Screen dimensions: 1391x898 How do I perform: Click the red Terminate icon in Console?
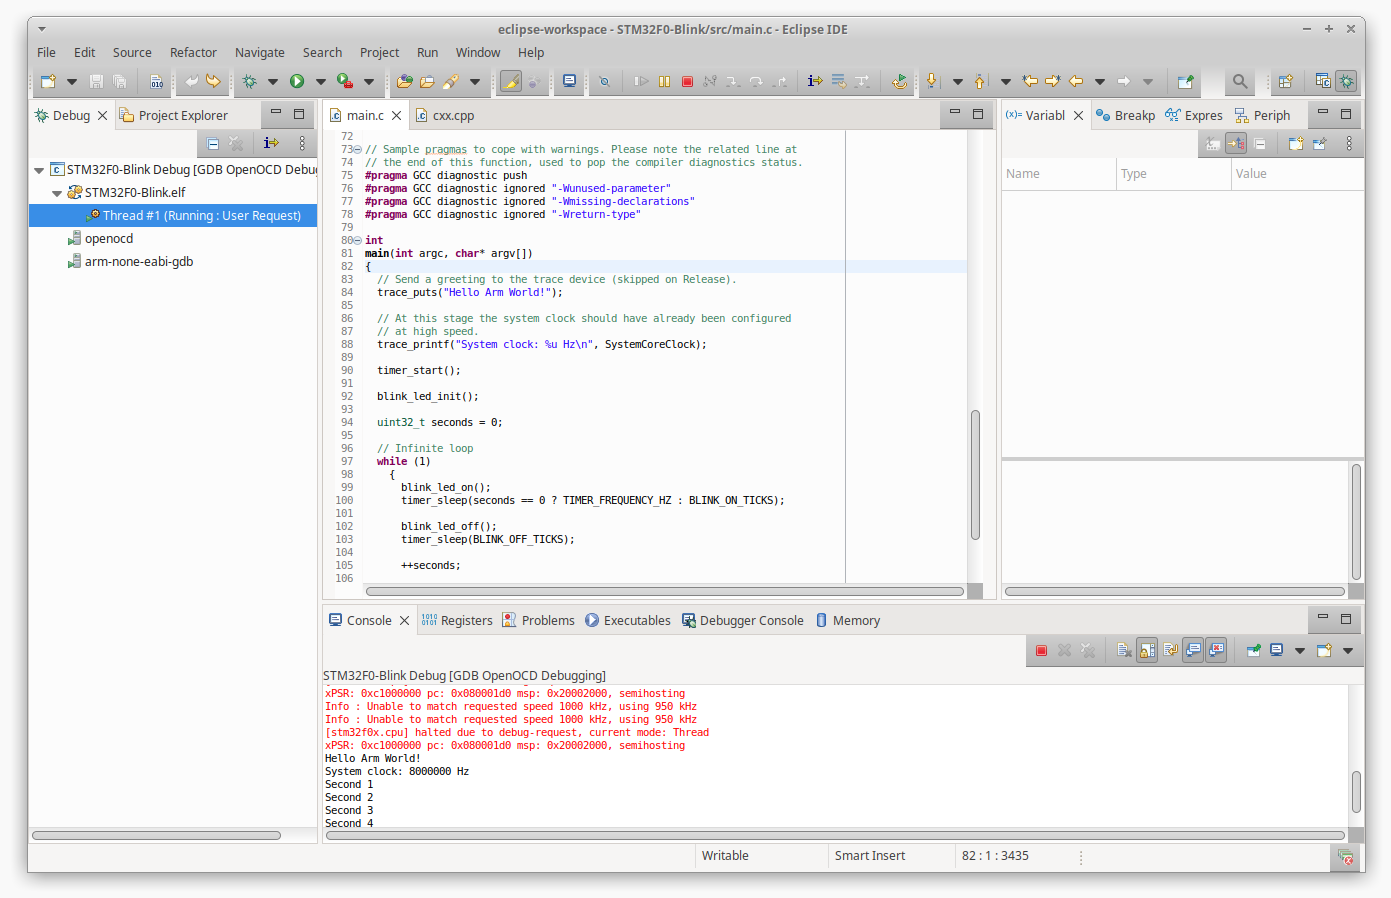coord(1041,650)
